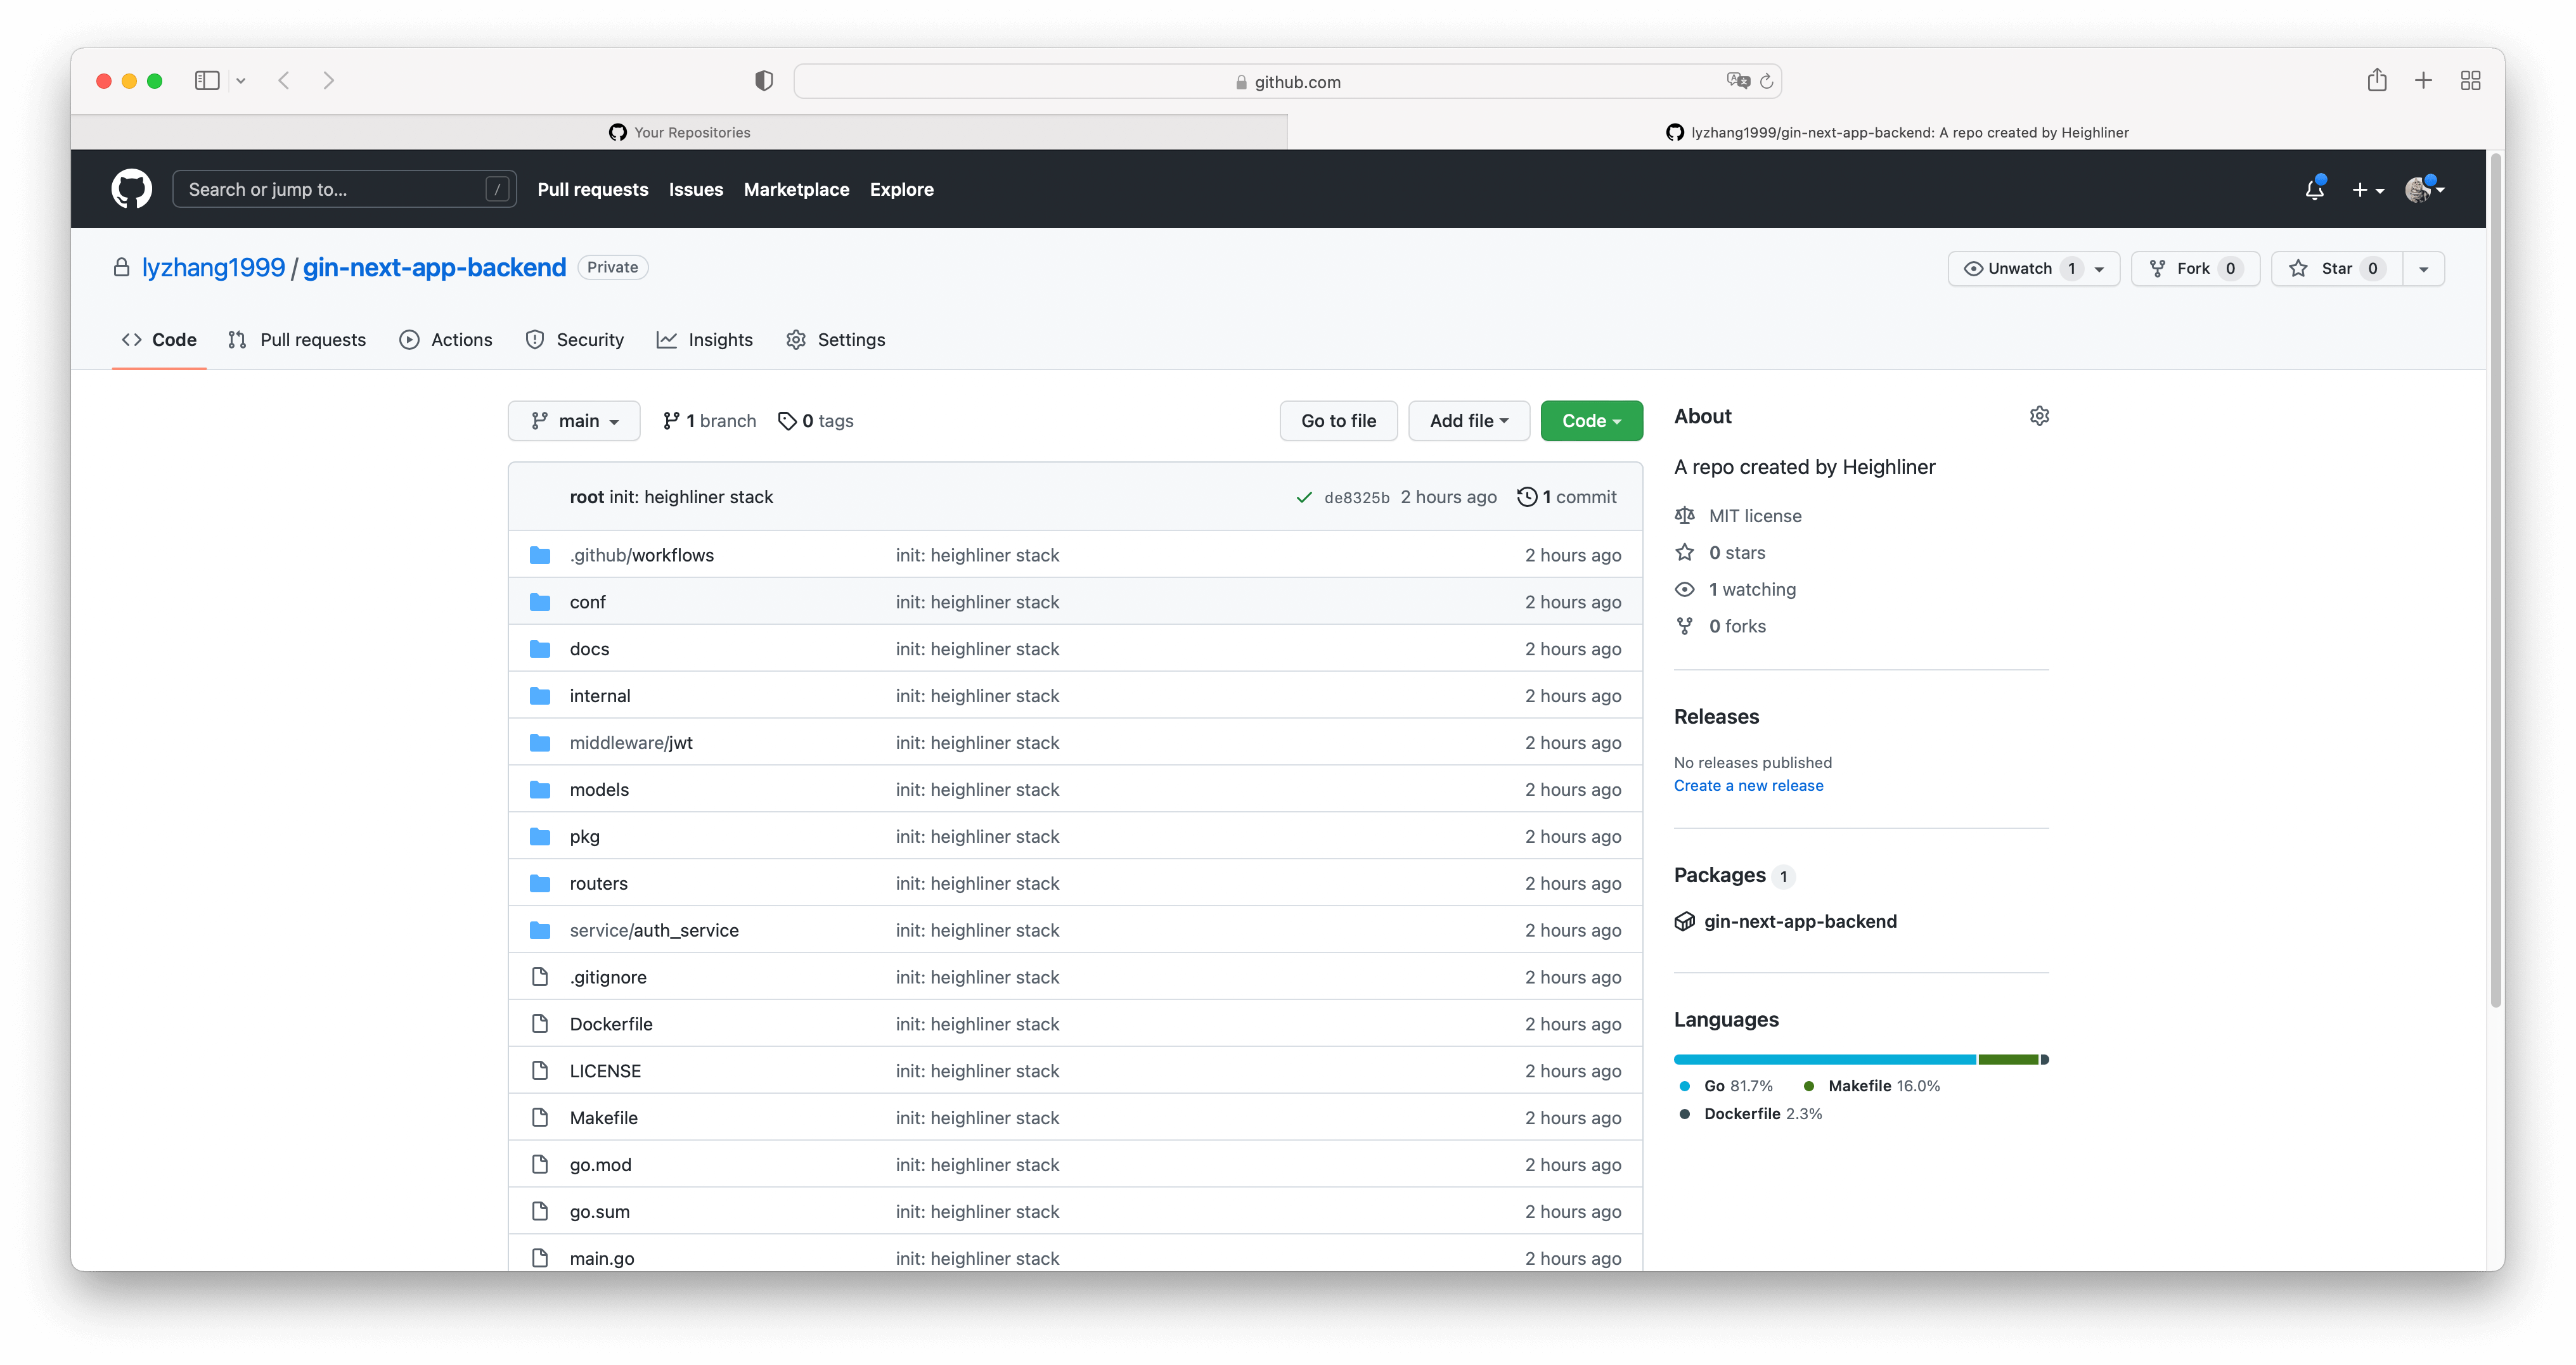Open the 1 branch link

709,421
